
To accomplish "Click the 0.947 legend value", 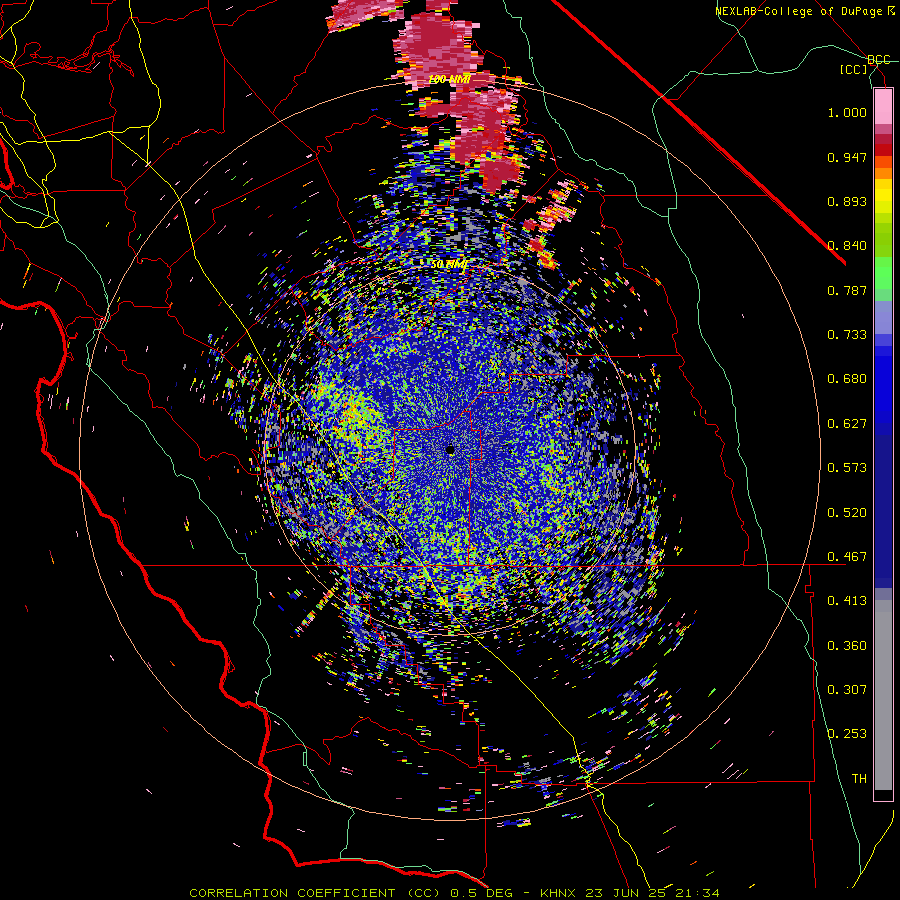I will (x=847, y=157).
